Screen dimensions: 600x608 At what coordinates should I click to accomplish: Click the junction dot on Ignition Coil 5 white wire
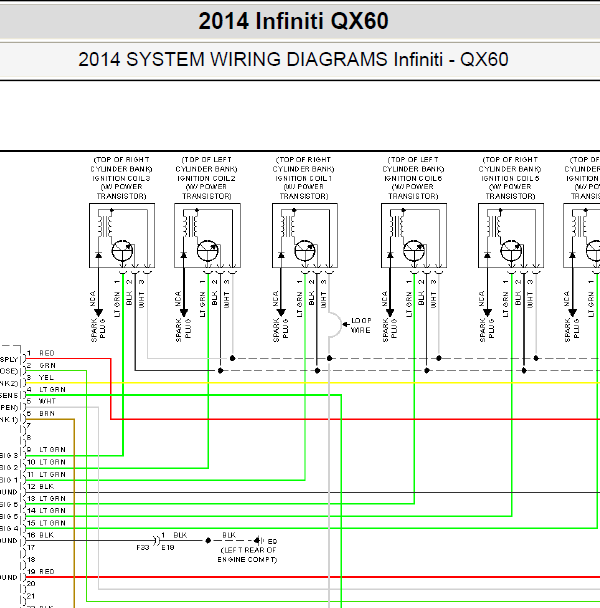pos(536,358)
